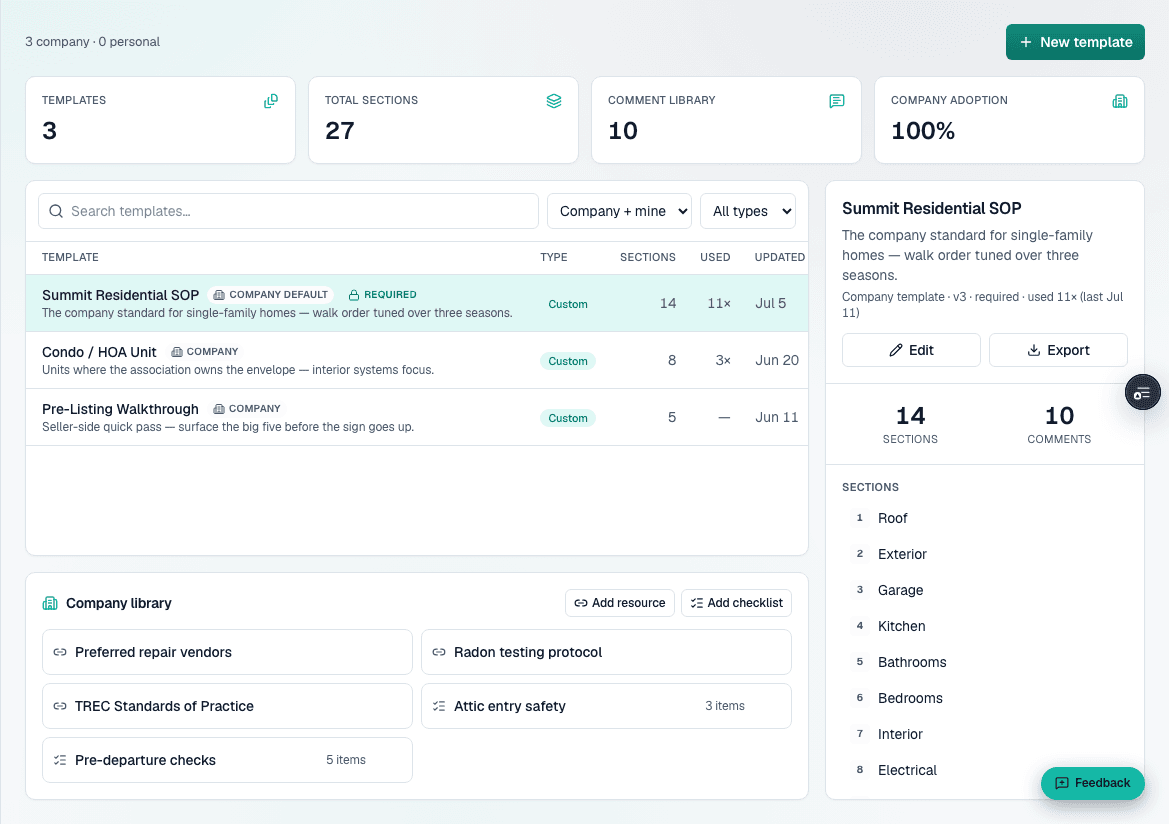The height and width of the screenshot is (824, 1169).
Task: Click the 14 SECTIONS count
Action: [910, 424]
